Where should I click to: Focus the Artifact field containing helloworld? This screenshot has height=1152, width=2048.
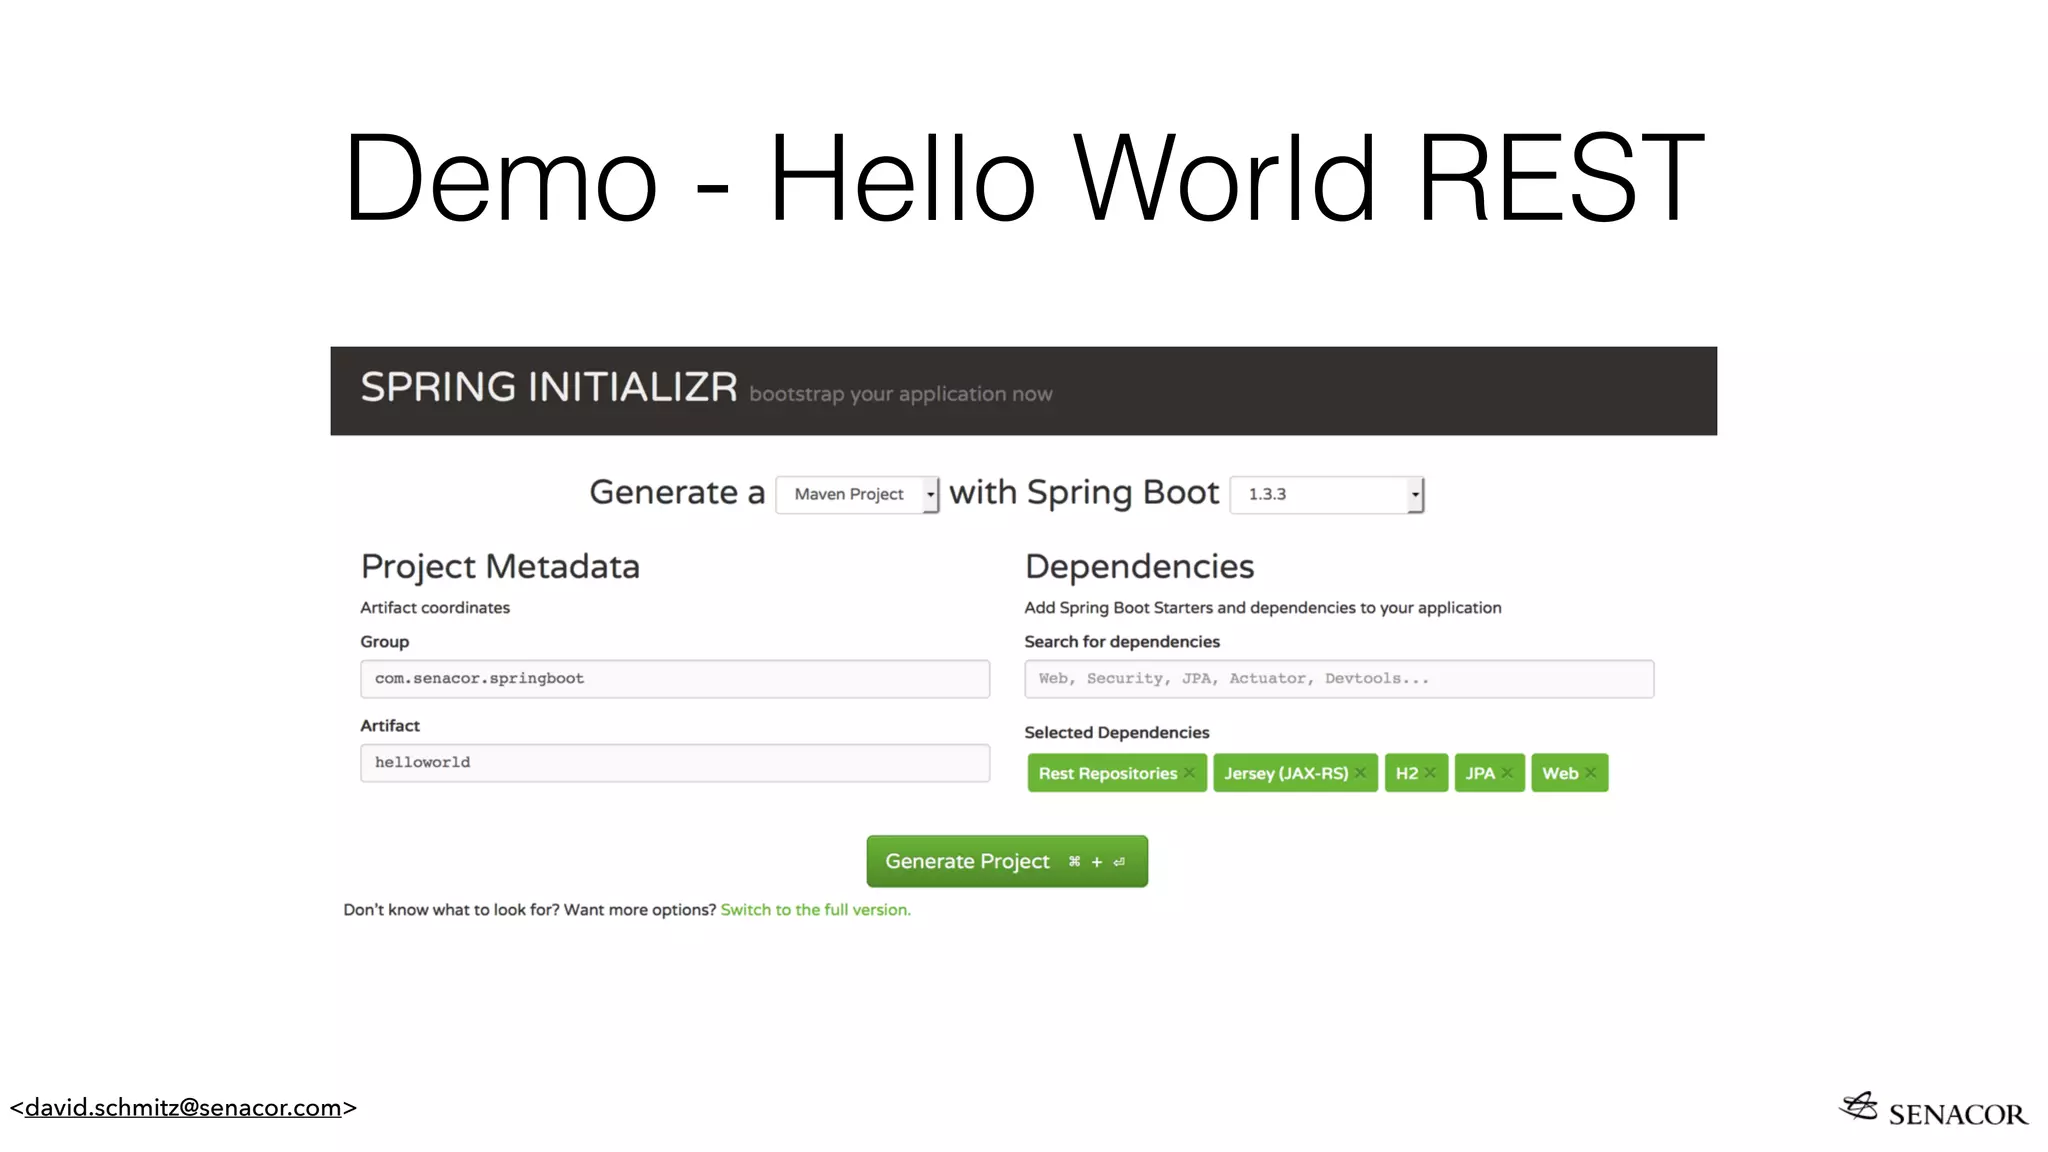click(x=674, y=763)
